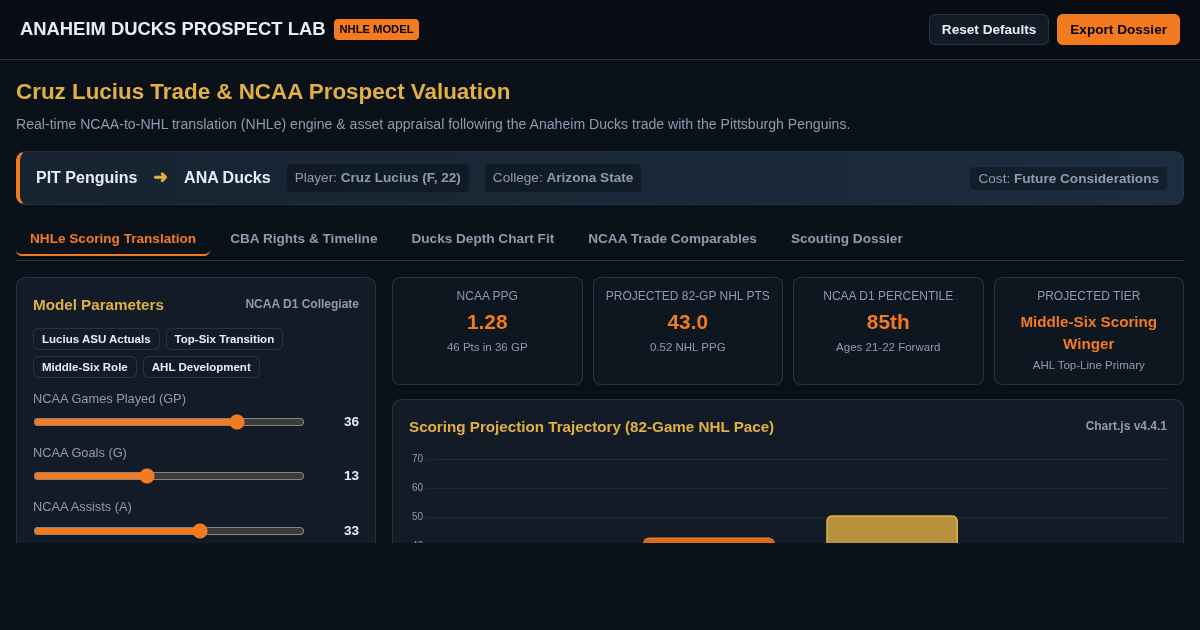Click the Chart.js v4.4.1 label
The width and height of the screenshot is (1200, 630).
pyautogui.click(x=1126, y=426)
